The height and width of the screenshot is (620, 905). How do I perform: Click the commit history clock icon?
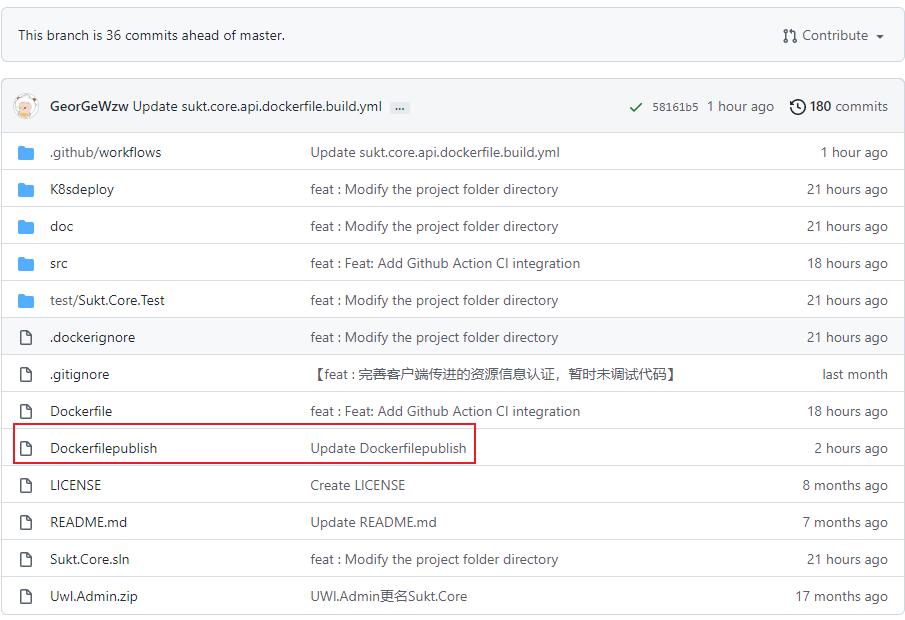(x=797, y=107)
